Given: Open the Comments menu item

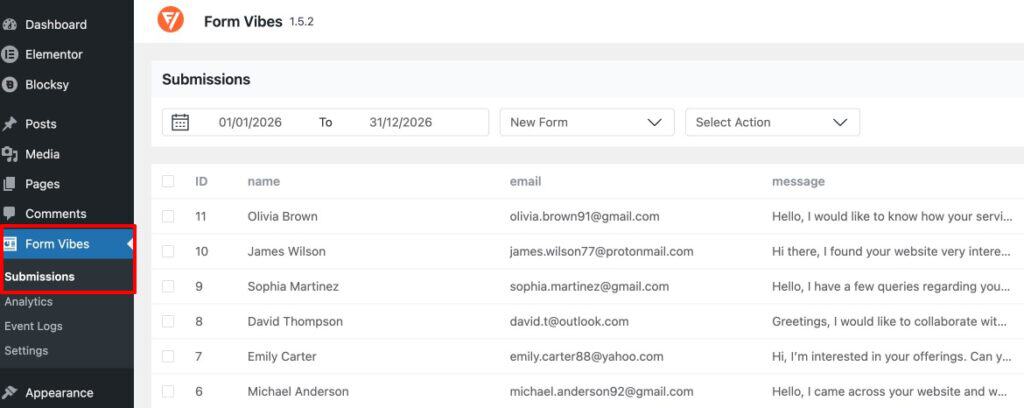Looking at the screenshot, I should pos(56,213).
